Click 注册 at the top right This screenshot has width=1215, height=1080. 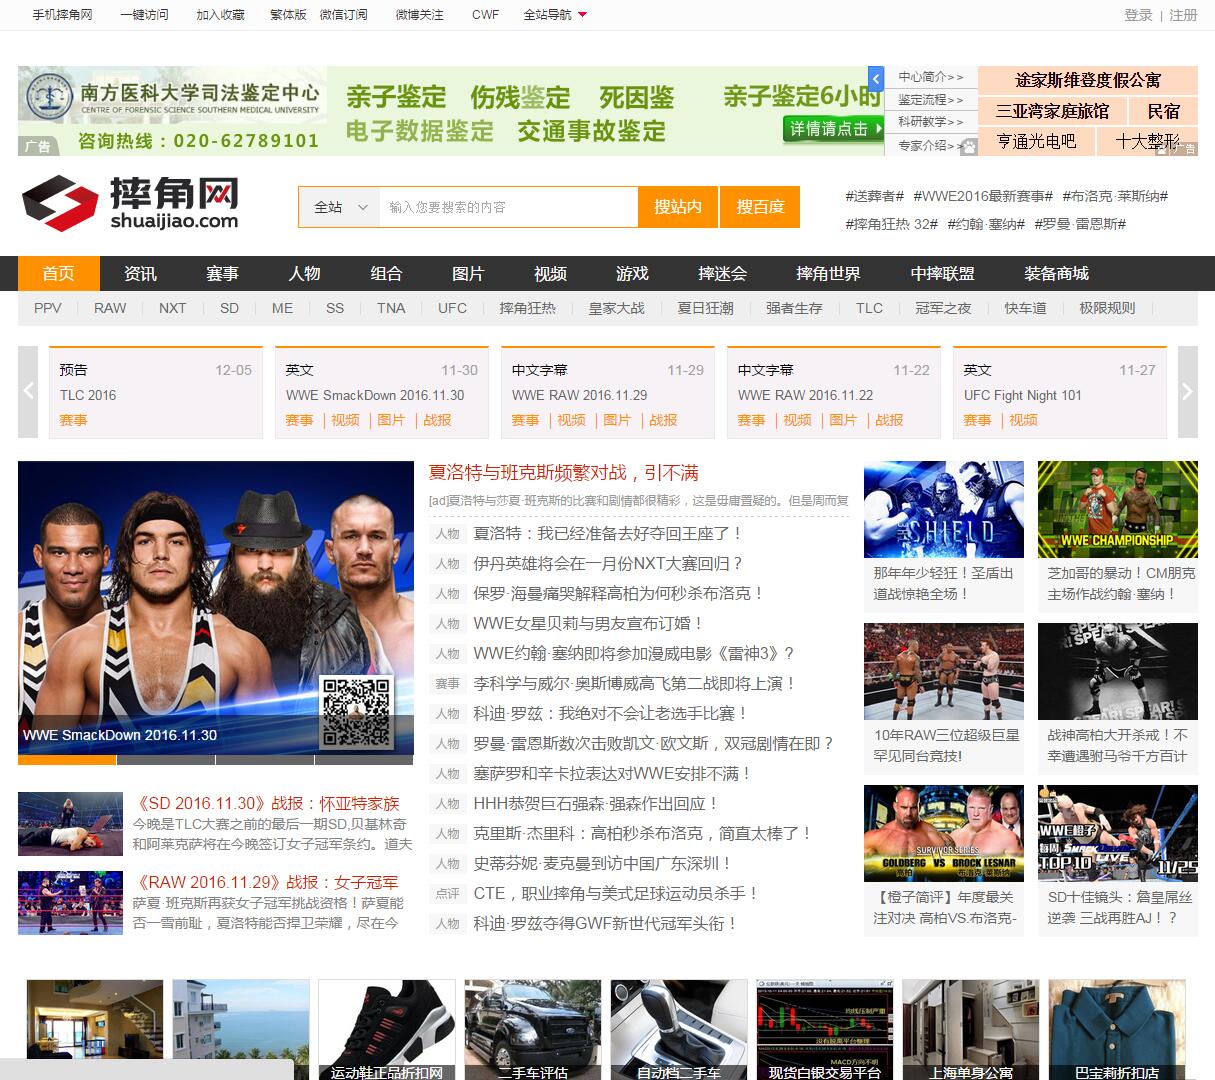pos(1183,15)
